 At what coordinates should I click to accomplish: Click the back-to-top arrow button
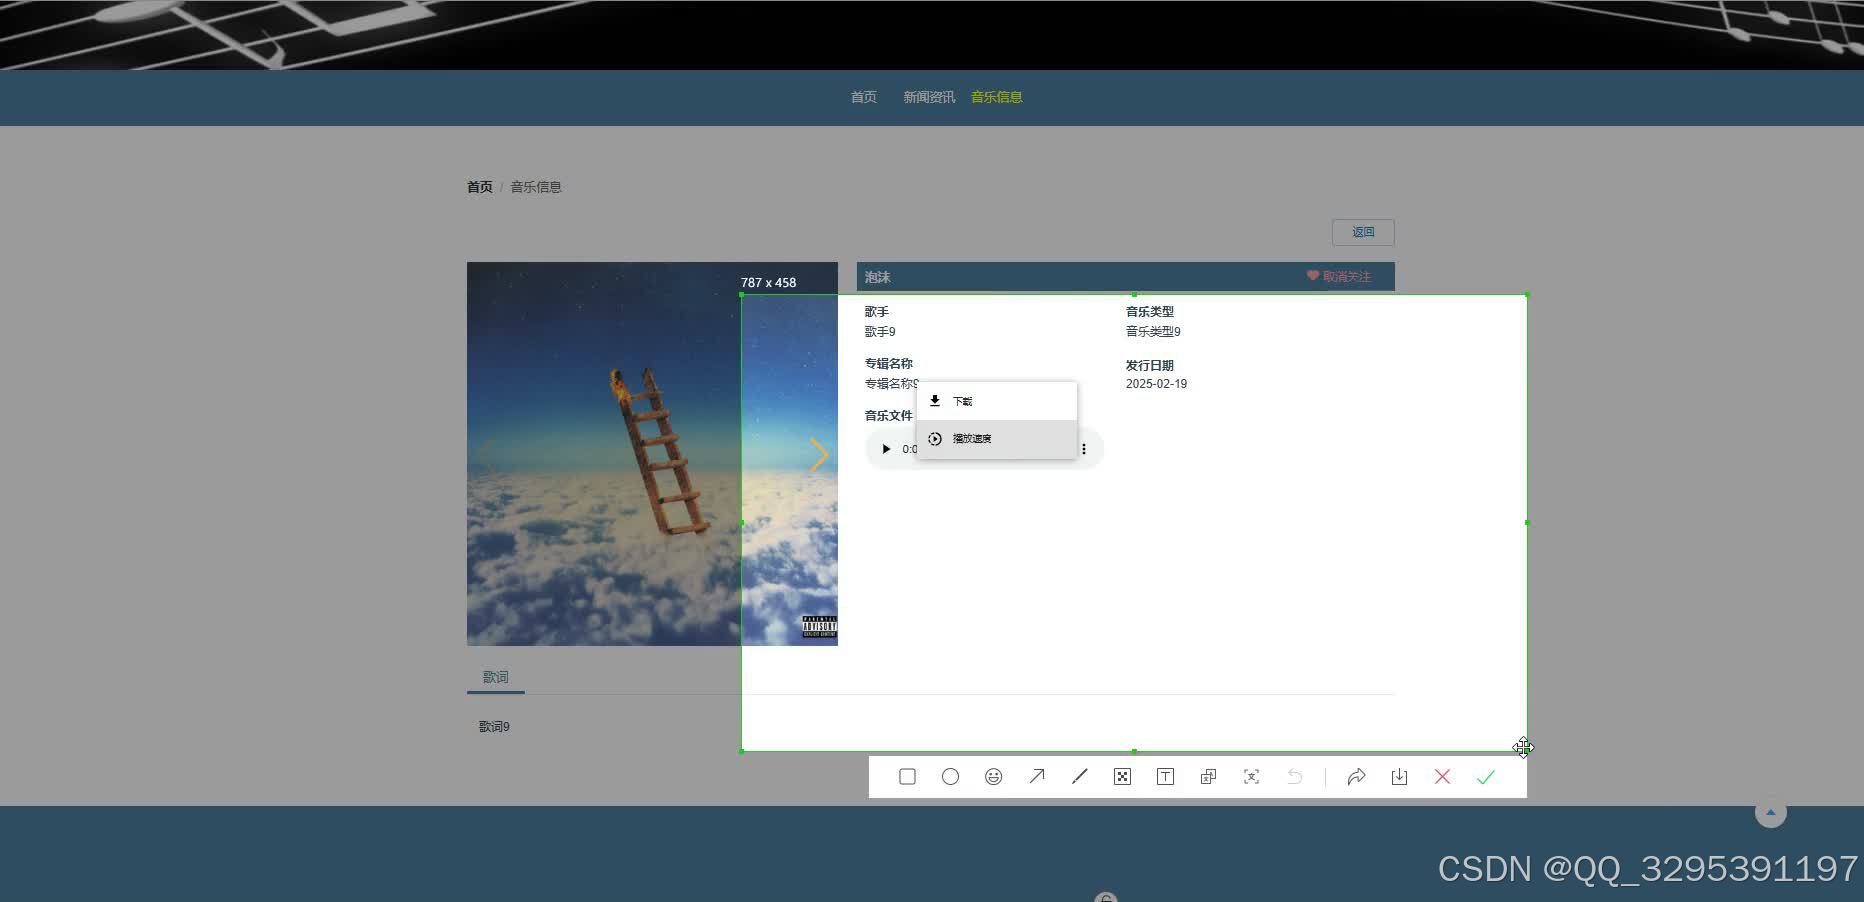(1771, 812)
